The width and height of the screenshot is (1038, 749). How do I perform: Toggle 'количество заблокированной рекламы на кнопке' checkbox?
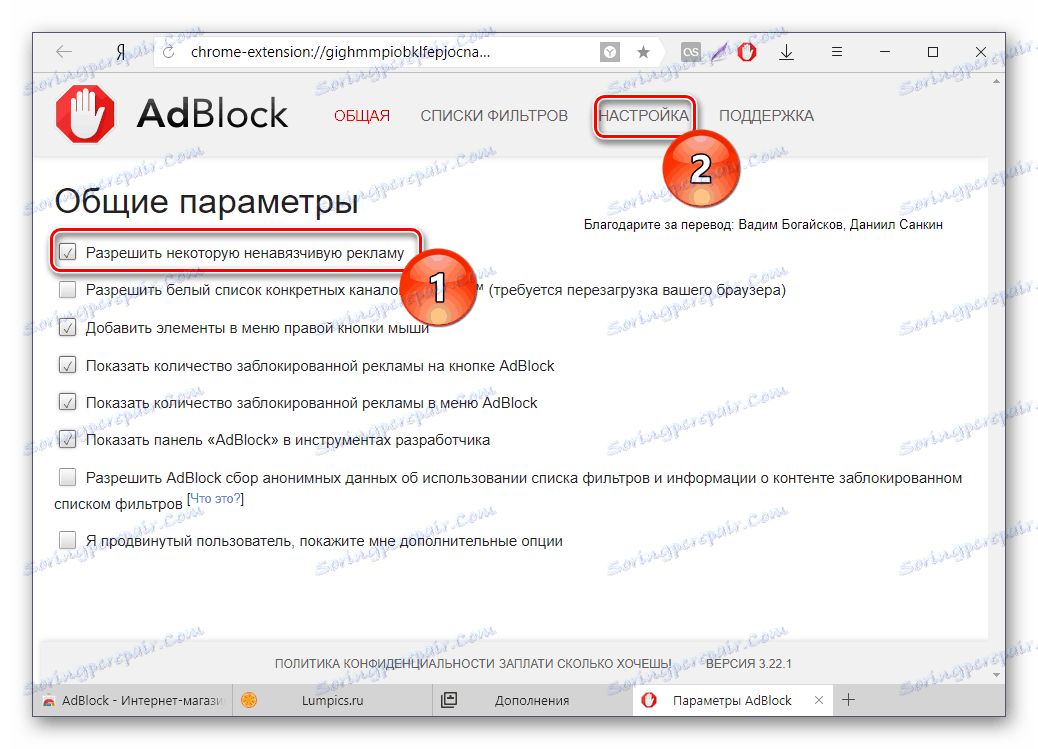[68, 365]
